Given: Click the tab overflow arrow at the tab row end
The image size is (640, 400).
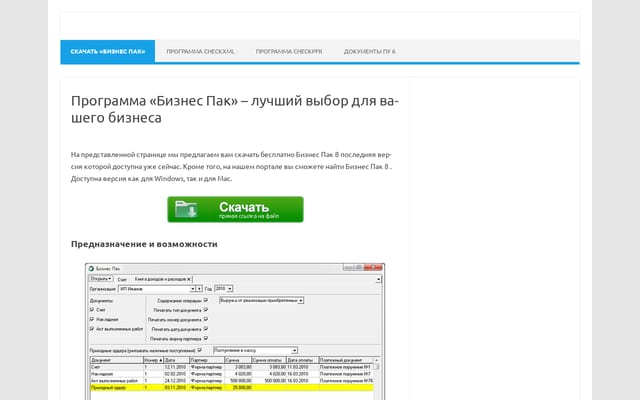Looking at the screenshot, I should [378, 280].
